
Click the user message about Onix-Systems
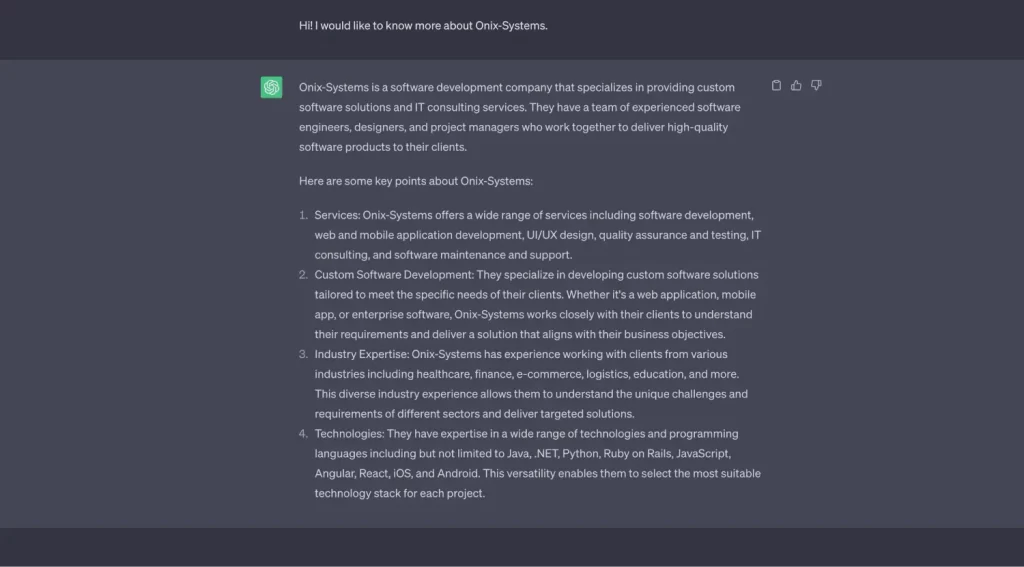423,26
